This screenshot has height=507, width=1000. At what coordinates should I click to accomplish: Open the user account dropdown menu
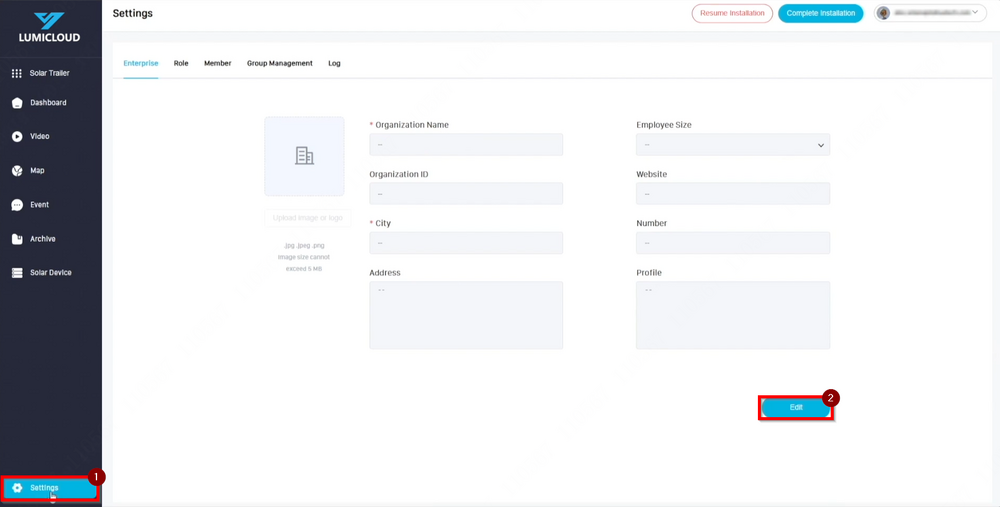(x=930, y=13)
